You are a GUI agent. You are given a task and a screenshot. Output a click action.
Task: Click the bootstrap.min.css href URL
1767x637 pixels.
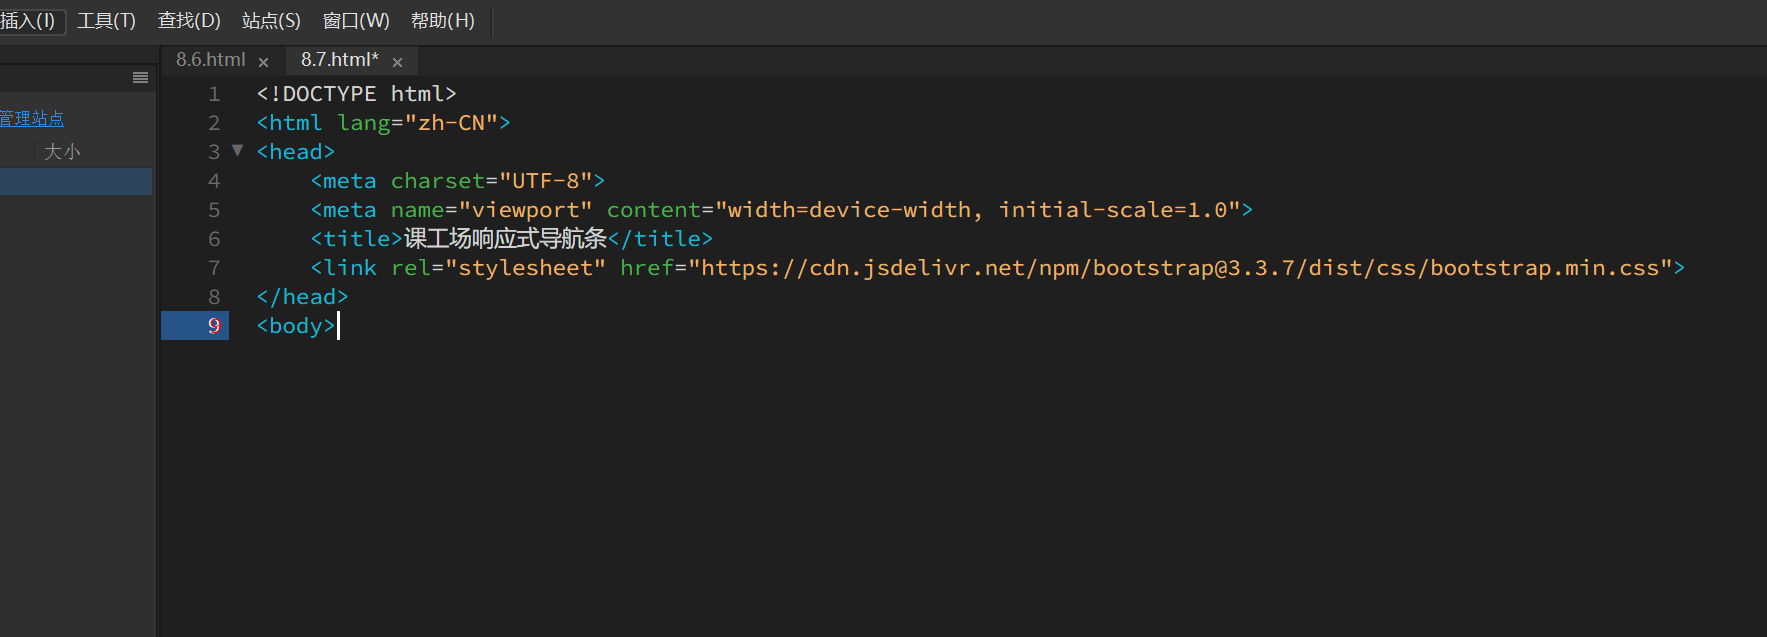(1181, 268)
